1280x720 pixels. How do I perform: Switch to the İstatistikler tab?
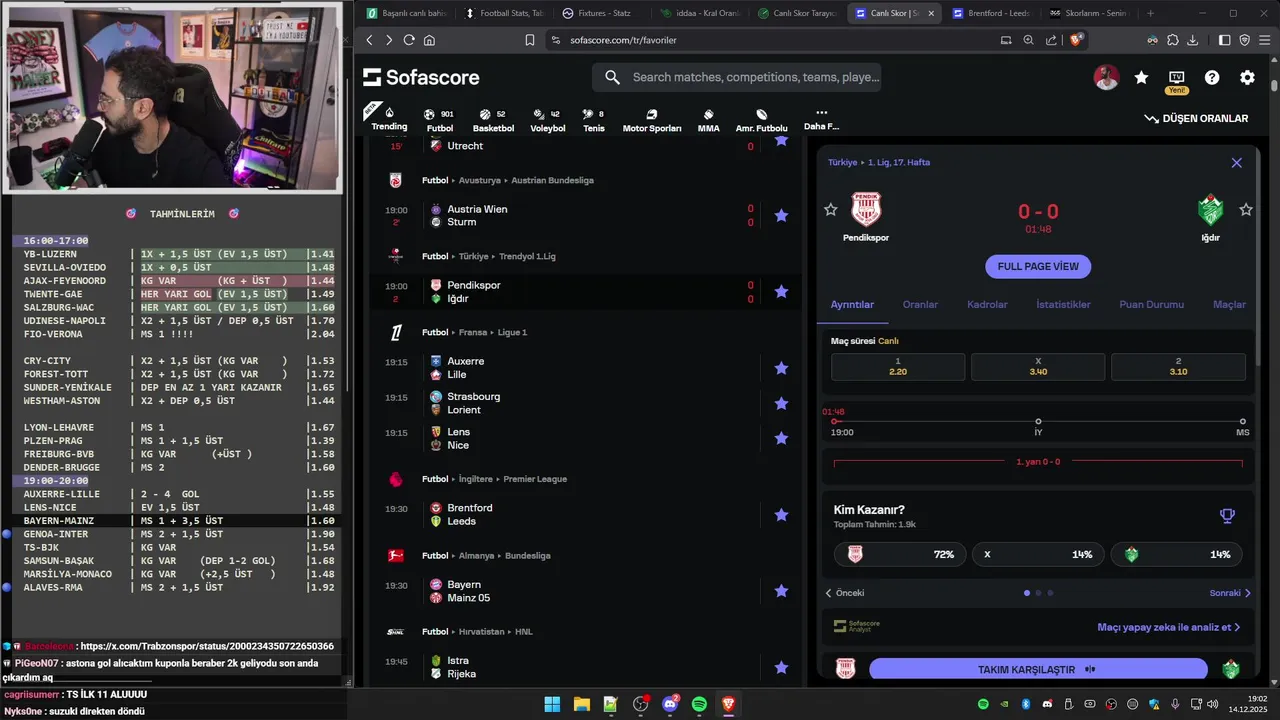tap(1063, 304)
